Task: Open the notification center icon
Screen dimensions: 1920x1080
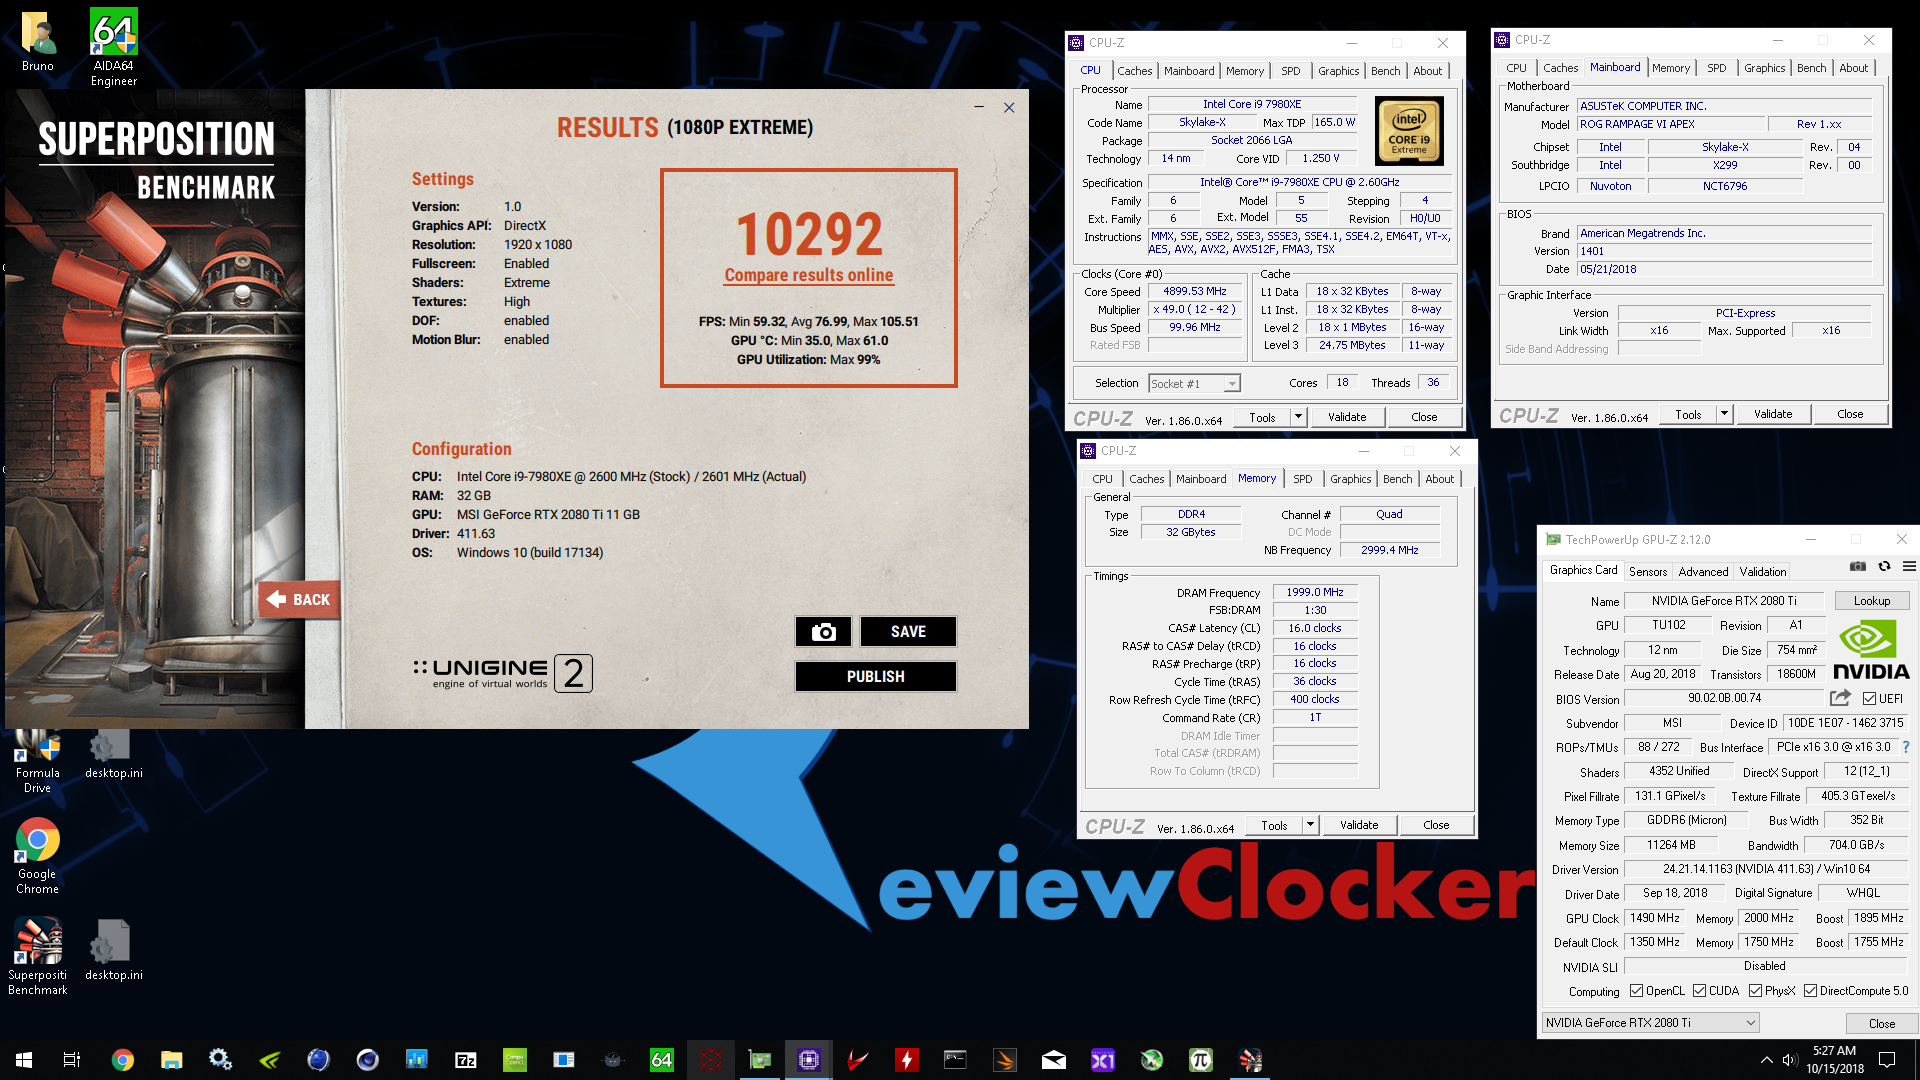Action: coord(1887,1060)
